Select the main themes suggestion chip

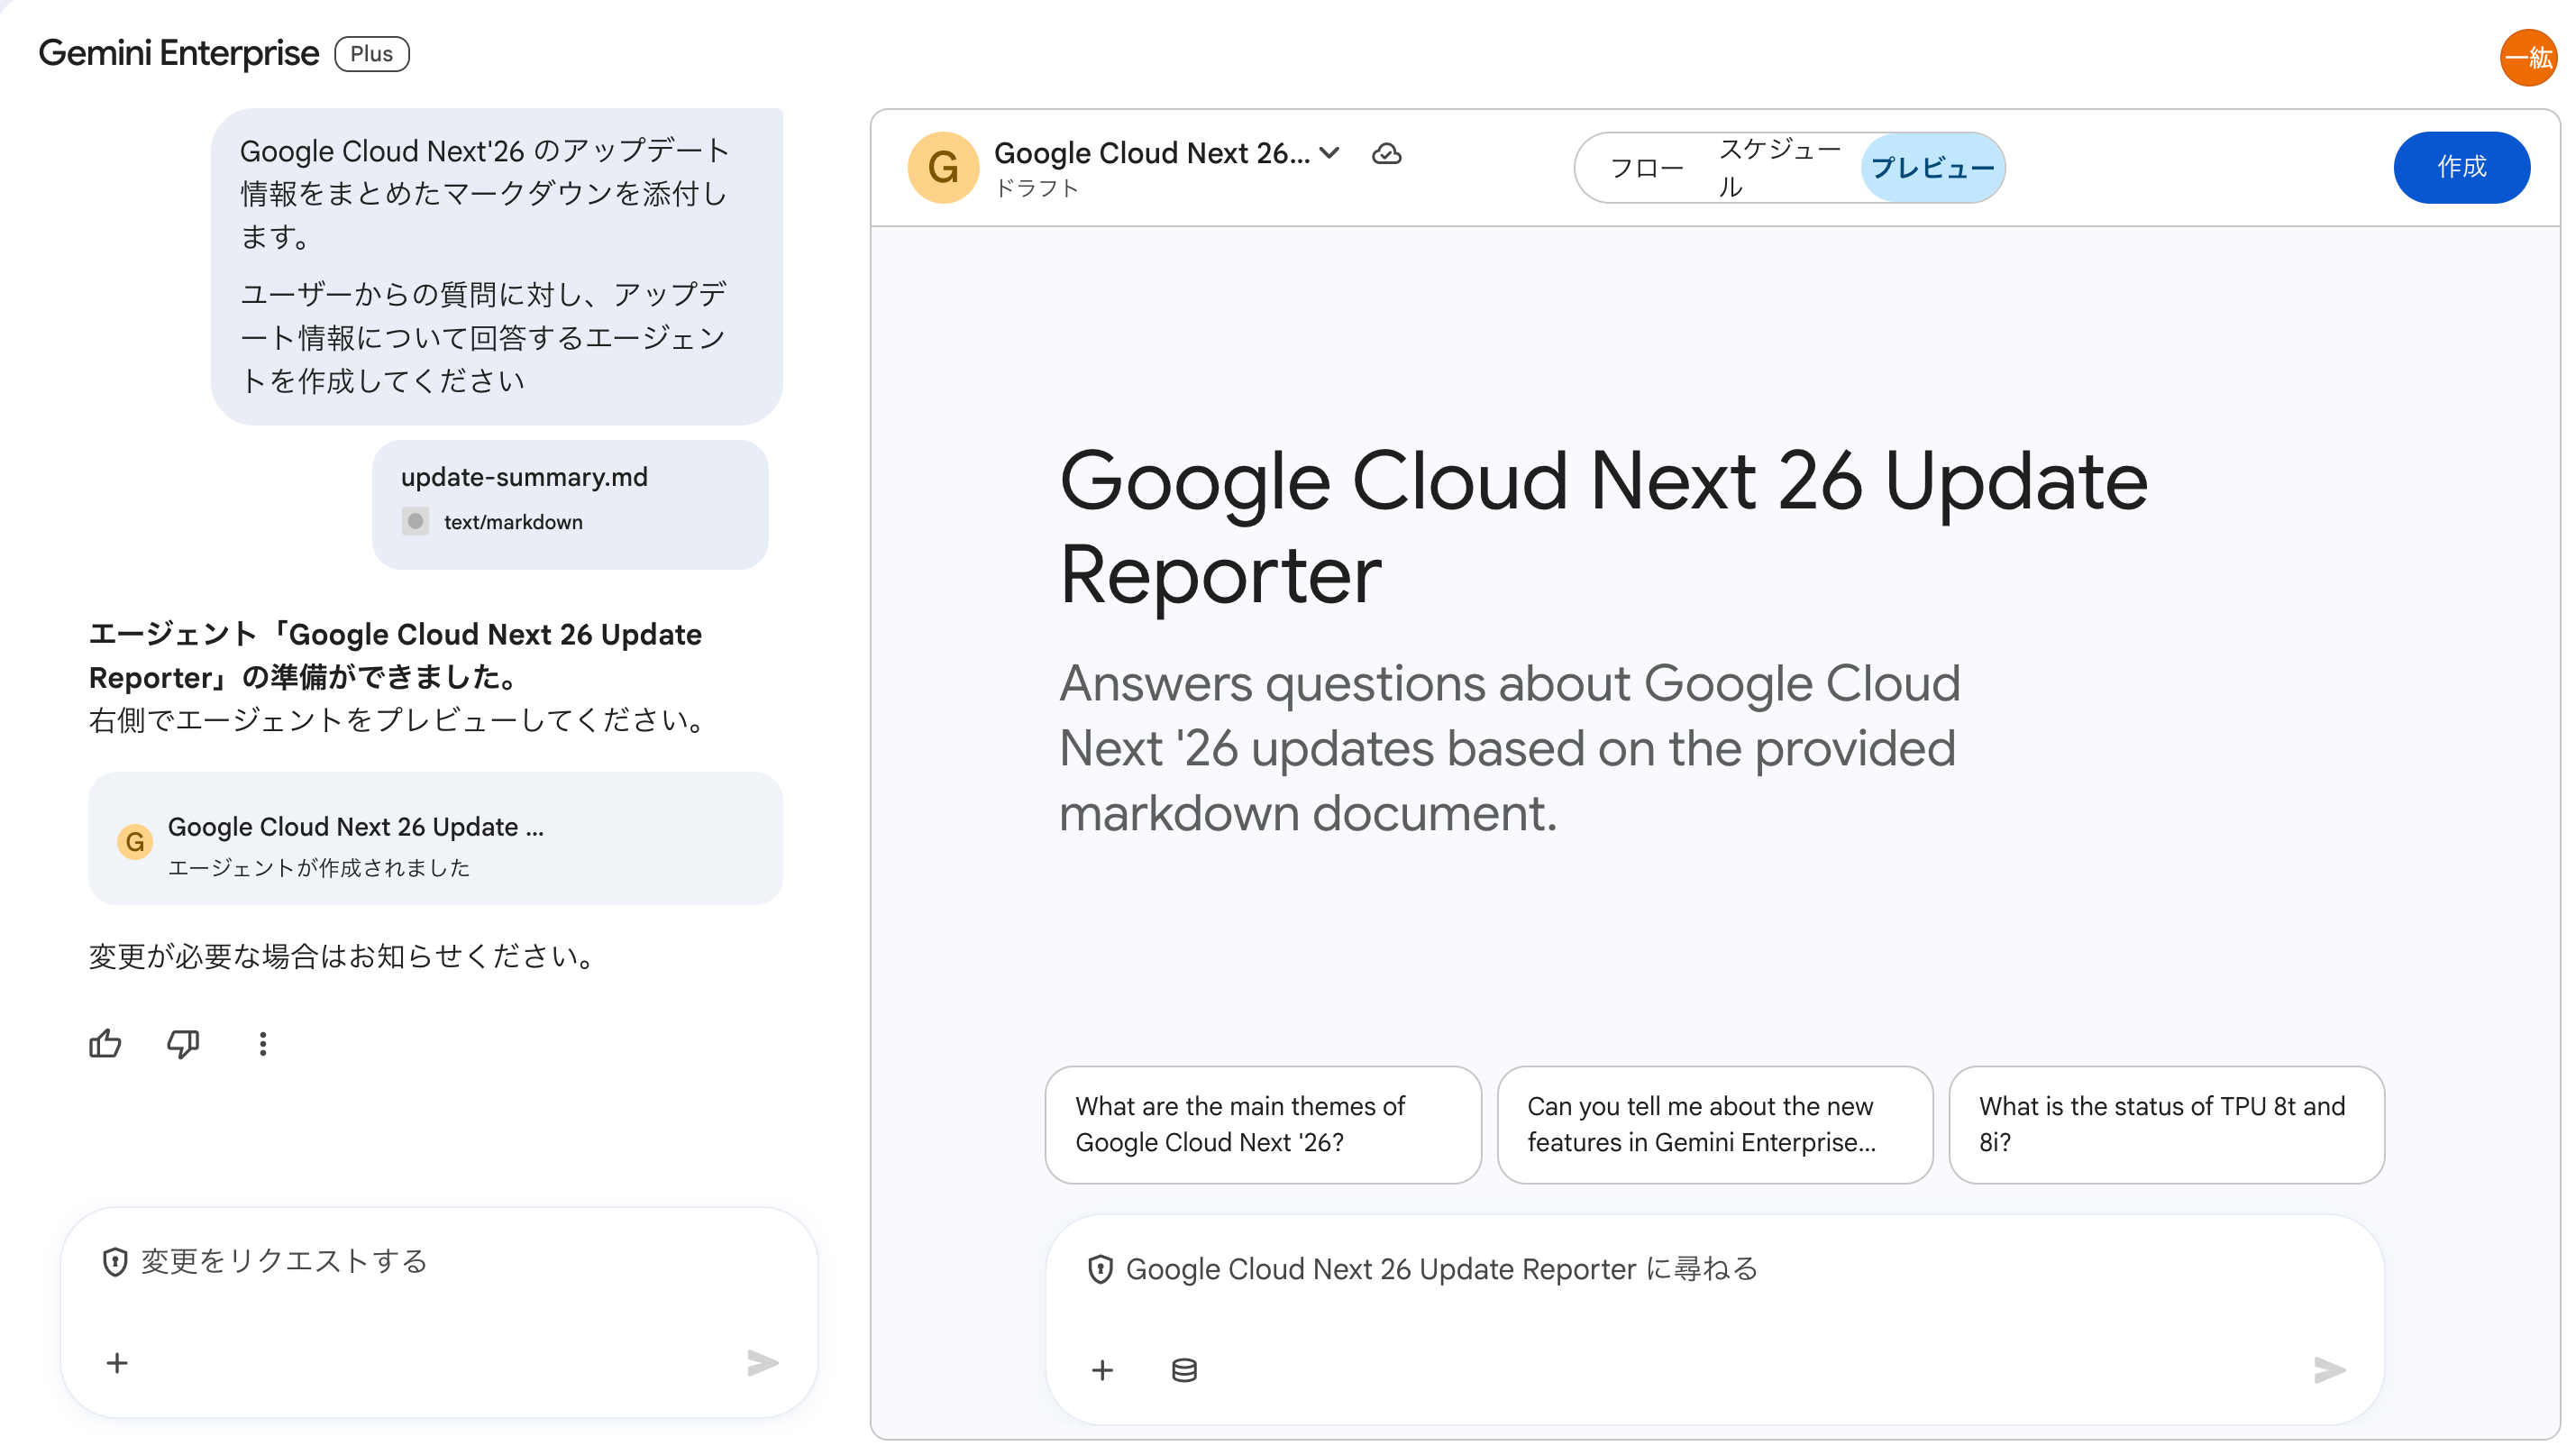coord(1262,1124)
